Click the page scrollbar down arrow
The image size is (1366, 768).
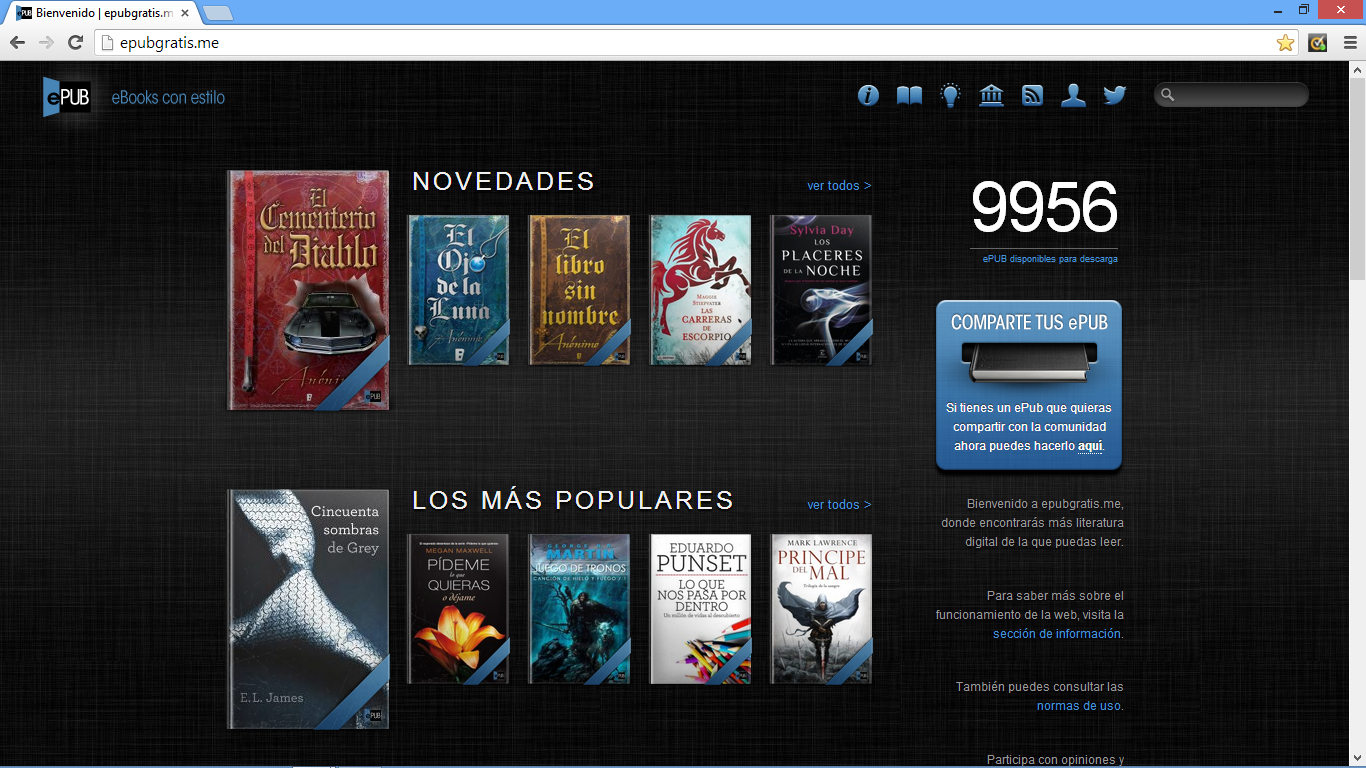(x=1358, y=760)
